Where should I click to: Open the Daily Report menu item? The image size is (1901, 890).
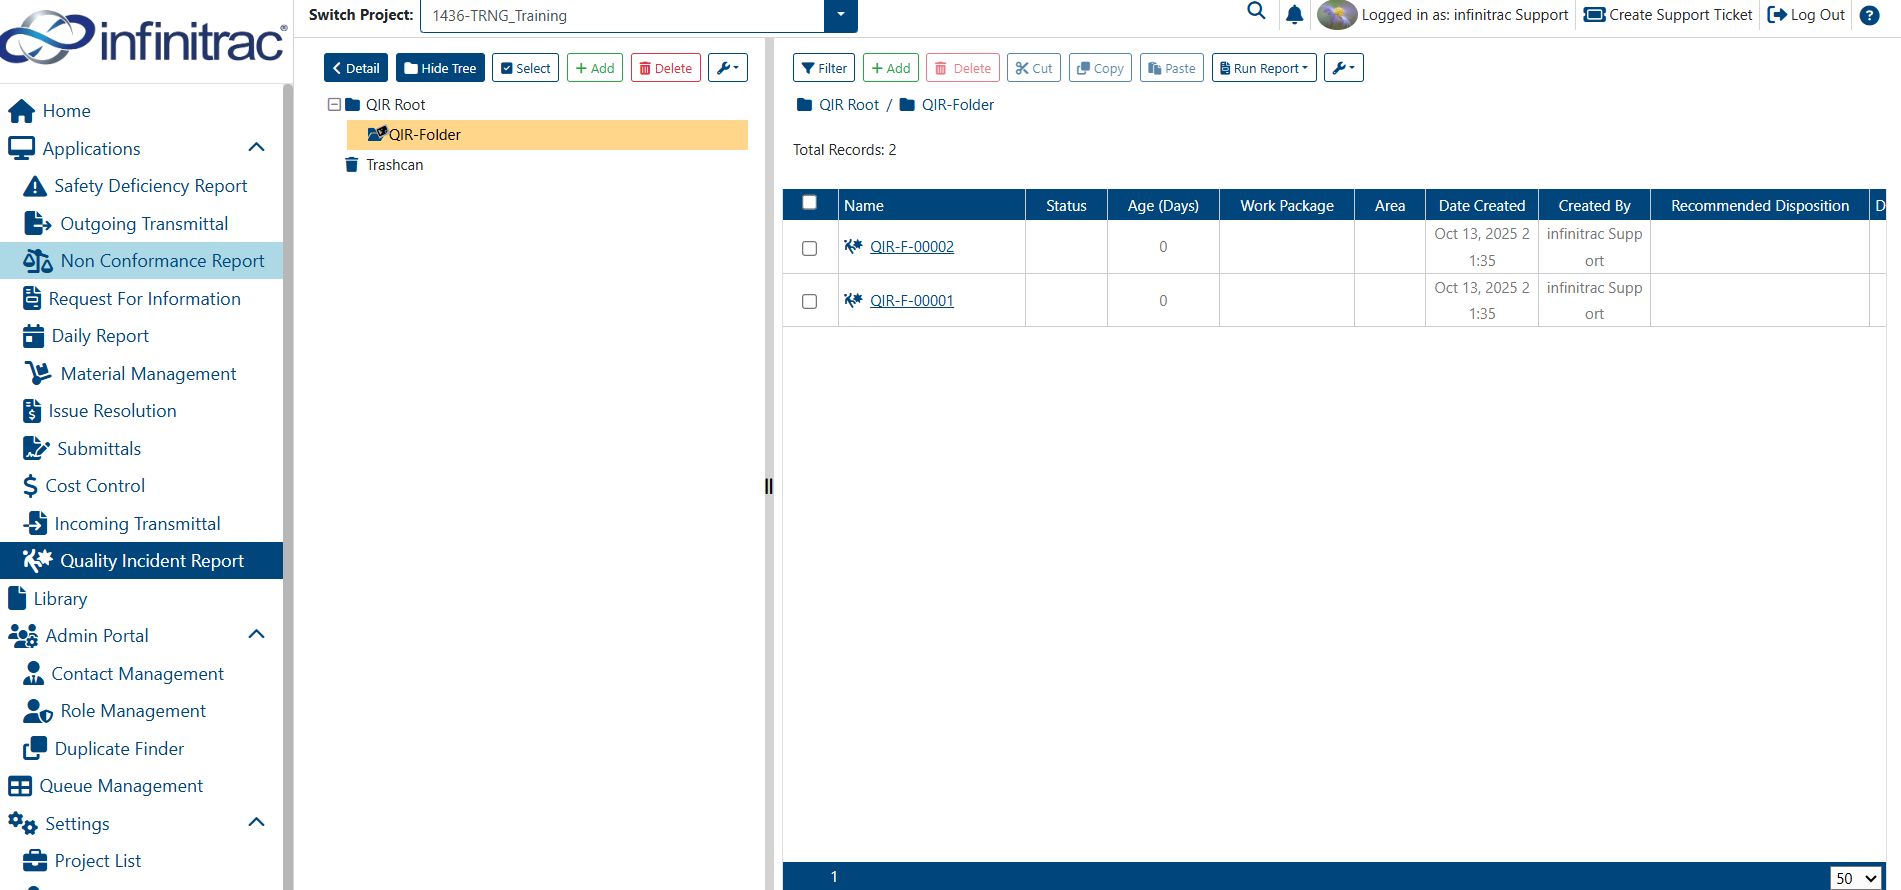[x=100, y=336]
